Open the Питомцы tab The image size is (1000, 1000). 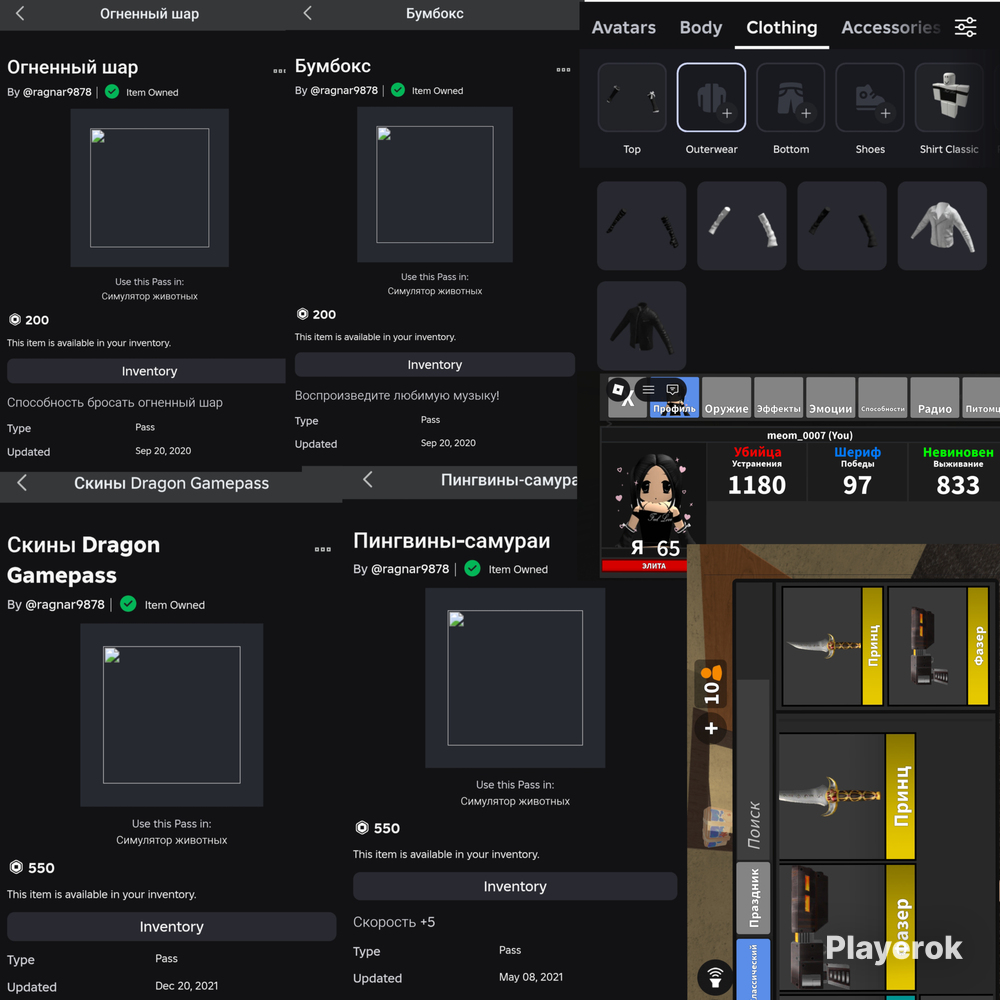click(x=981, y=398)
